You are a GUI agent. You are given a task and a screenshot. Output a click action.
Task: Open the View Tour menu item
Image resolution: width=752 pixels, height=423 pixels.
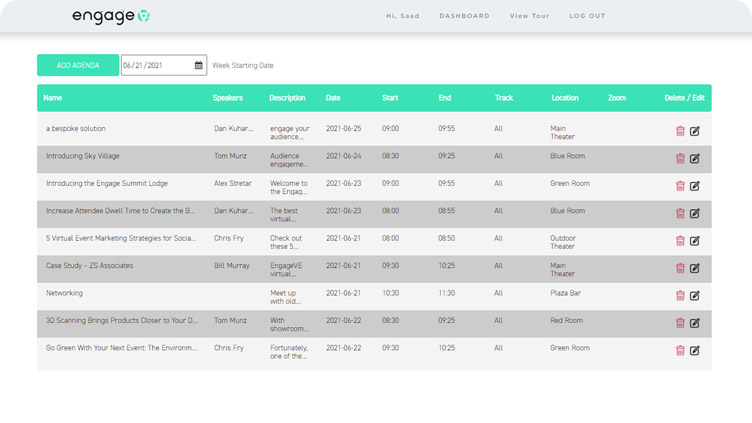pyautogui.click(x=529, y=16)
